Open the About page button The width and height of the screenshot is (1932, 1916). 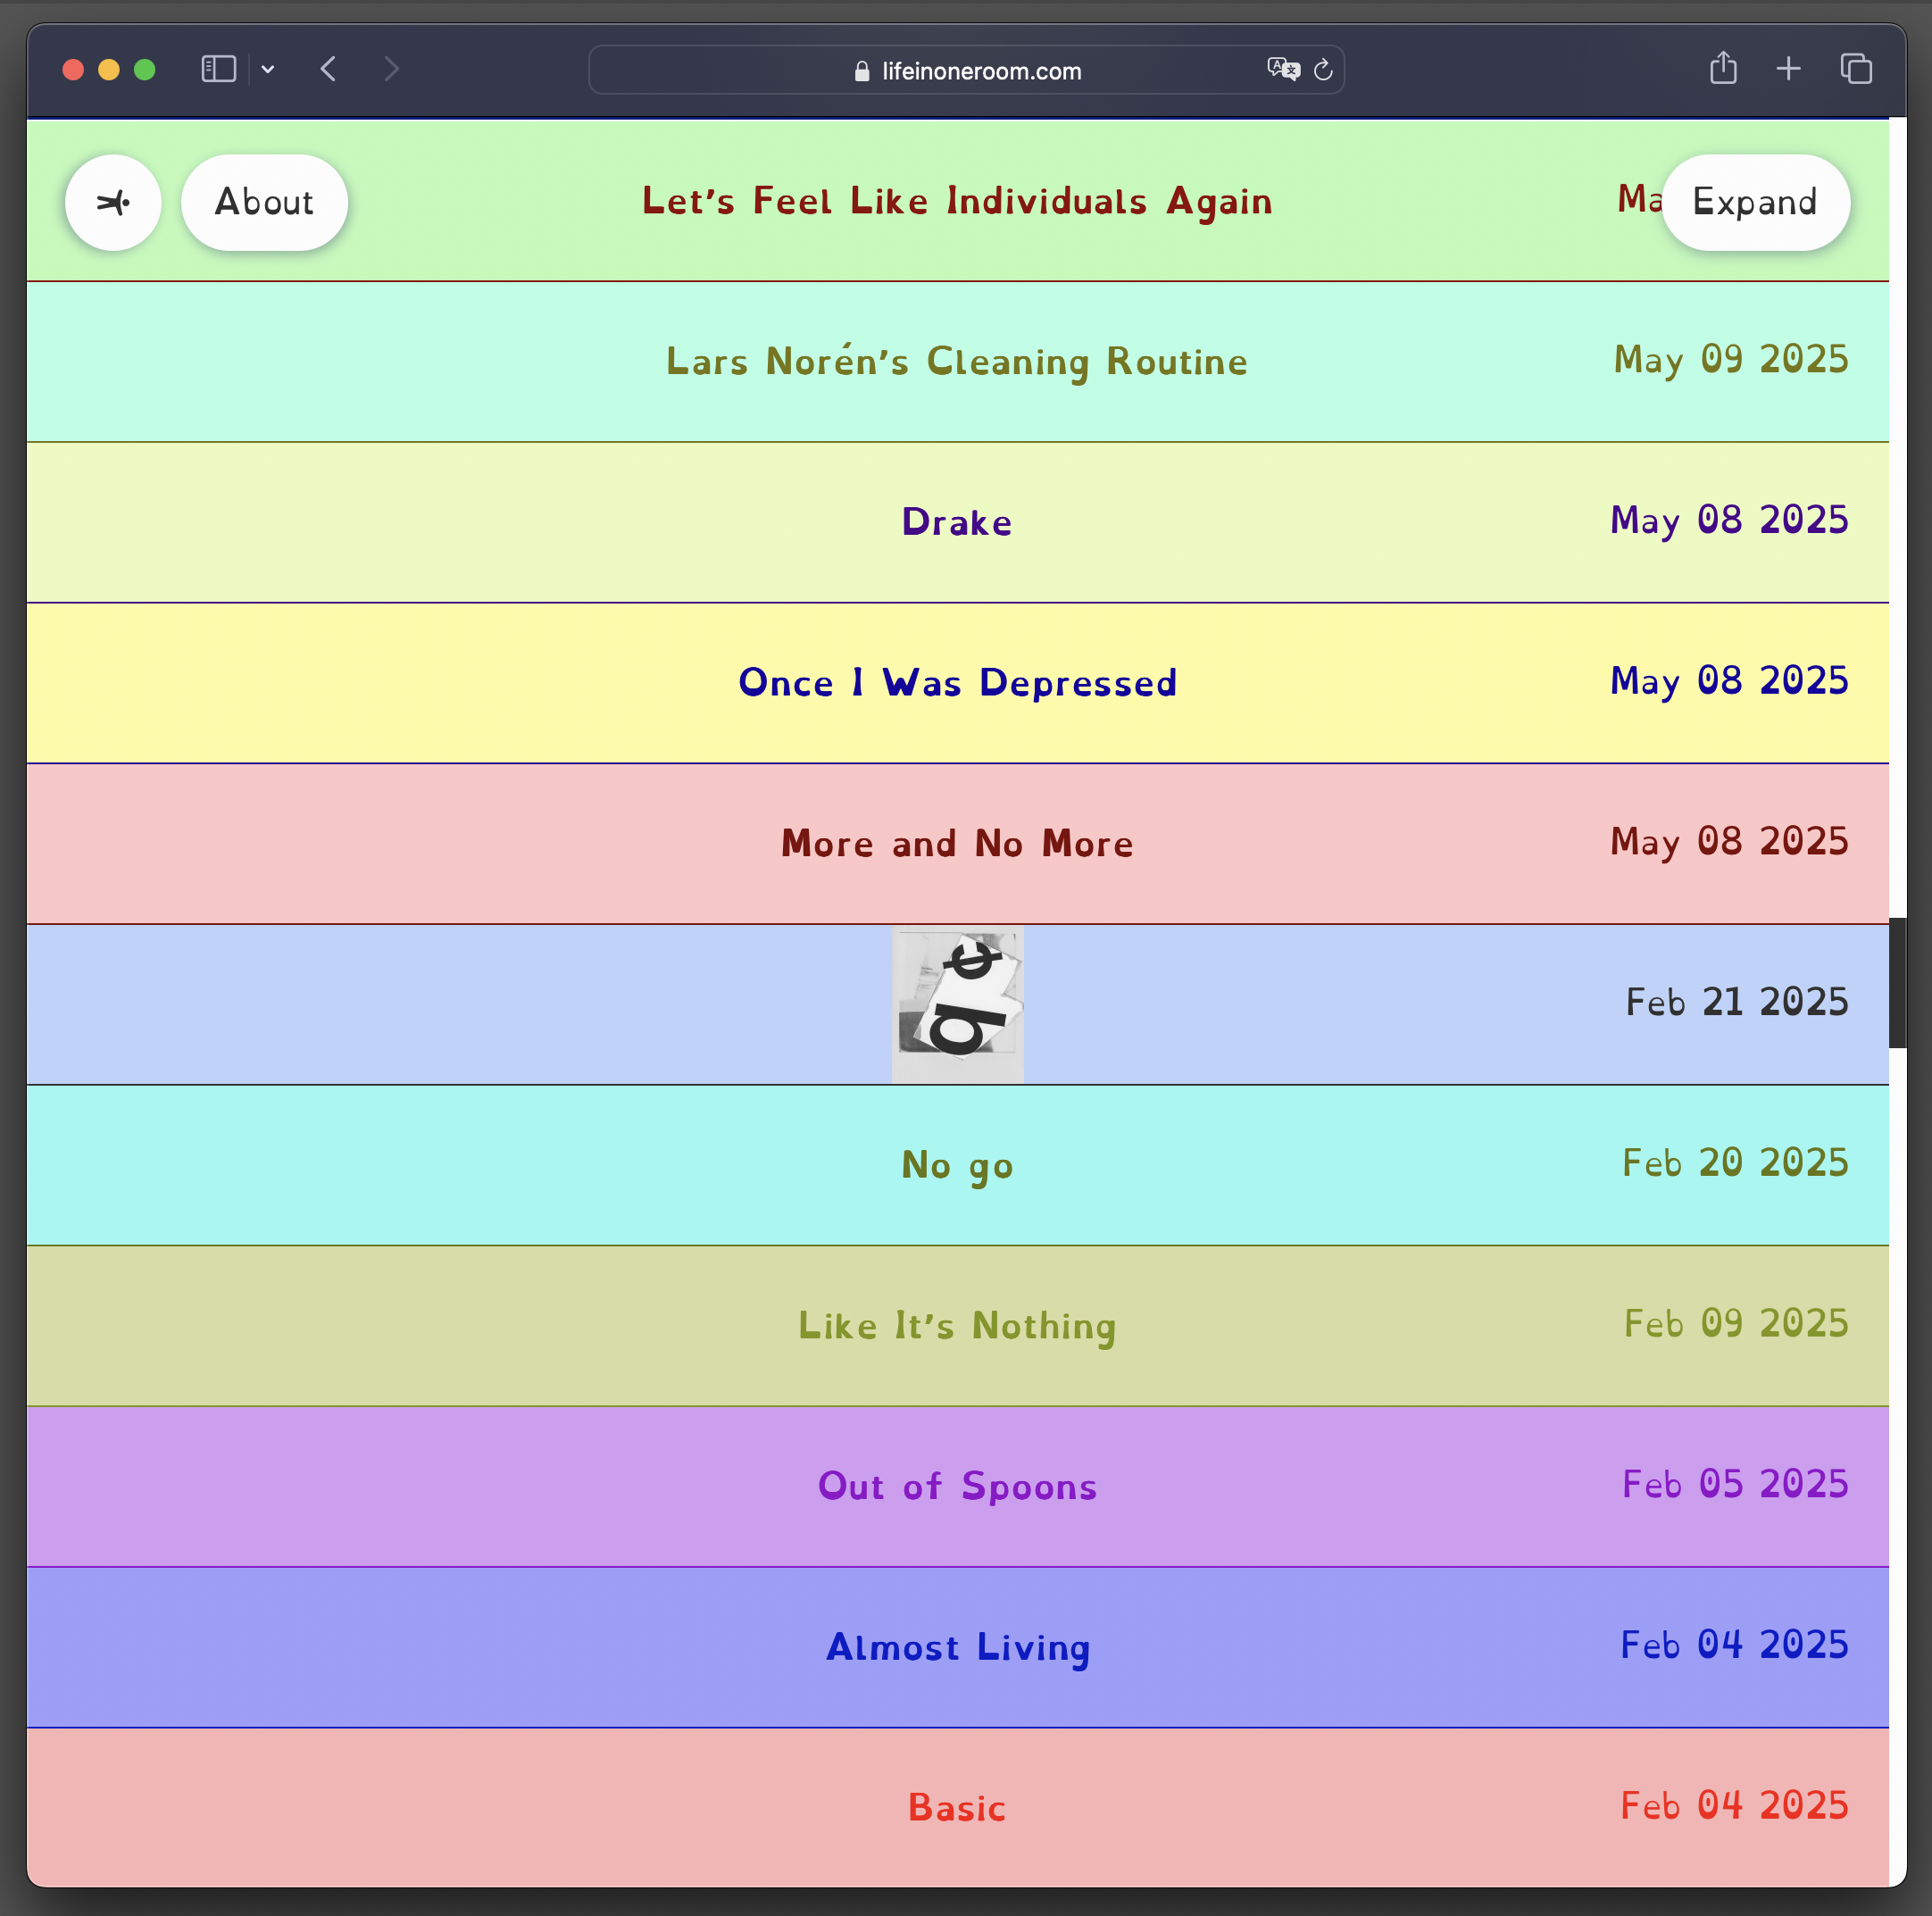click(264, 203)
